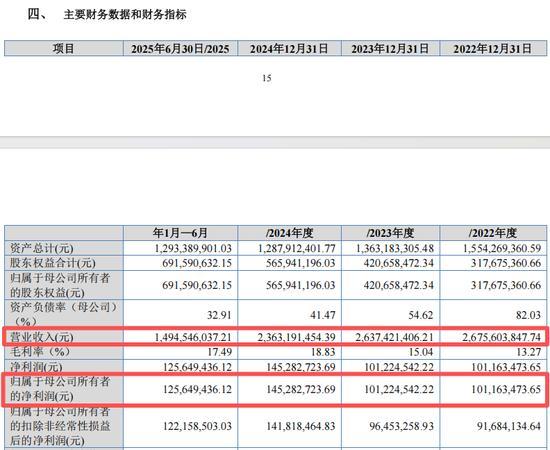Click the gross margin value 17.49
This screenshot has width=550, height=450.
pos(219,352)
